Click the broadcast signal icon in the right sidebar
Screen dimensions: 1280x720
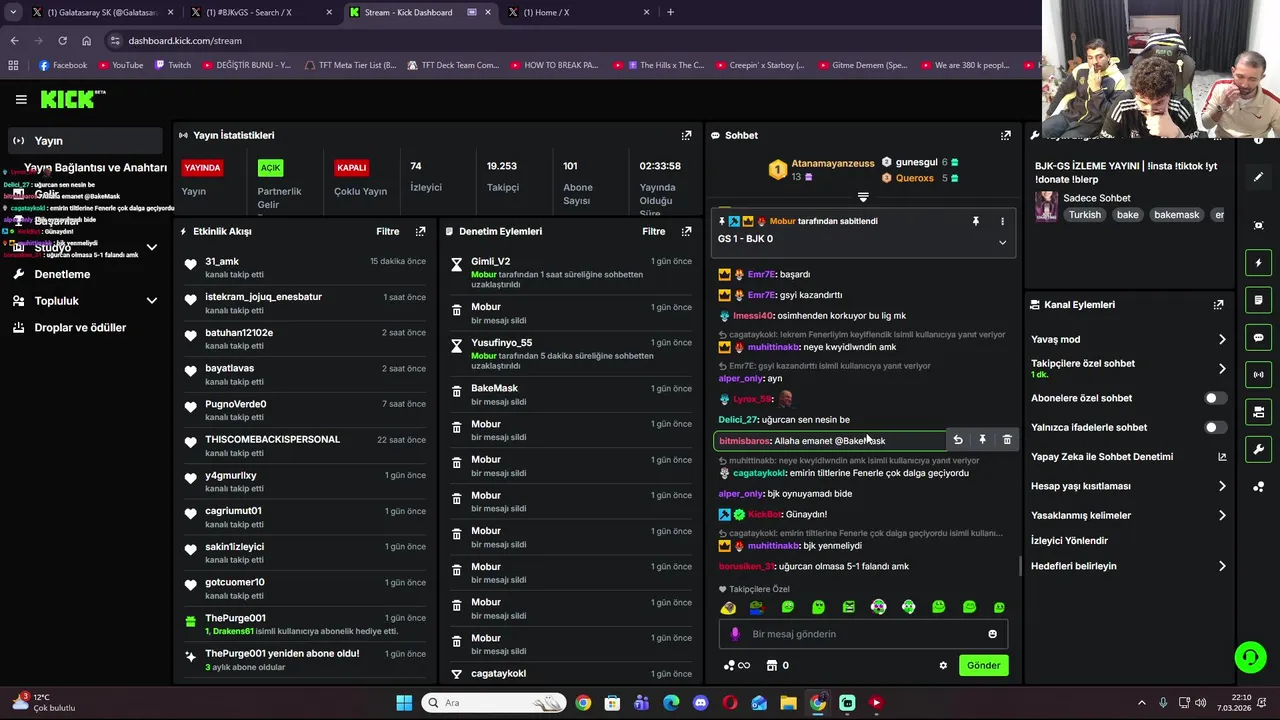point(1258,375)
